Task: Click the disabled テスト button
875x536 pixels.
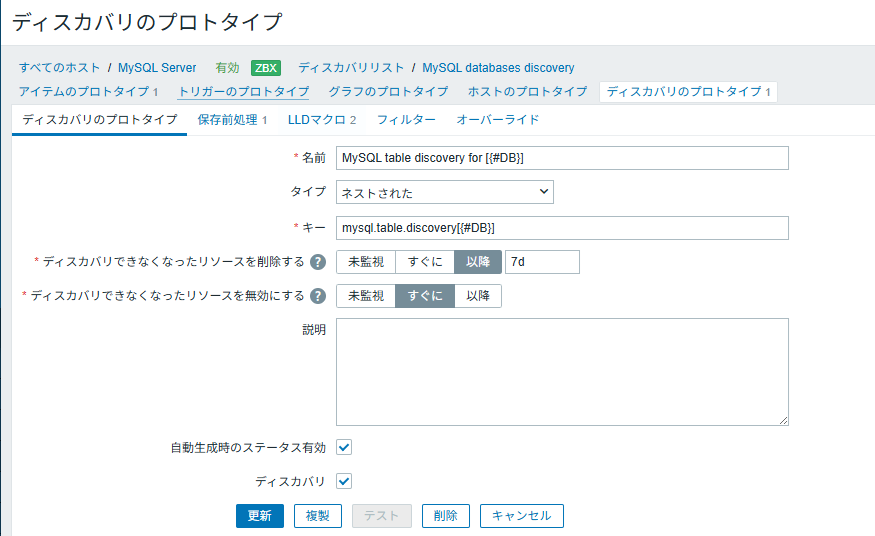Action: (x=382, y=516)
